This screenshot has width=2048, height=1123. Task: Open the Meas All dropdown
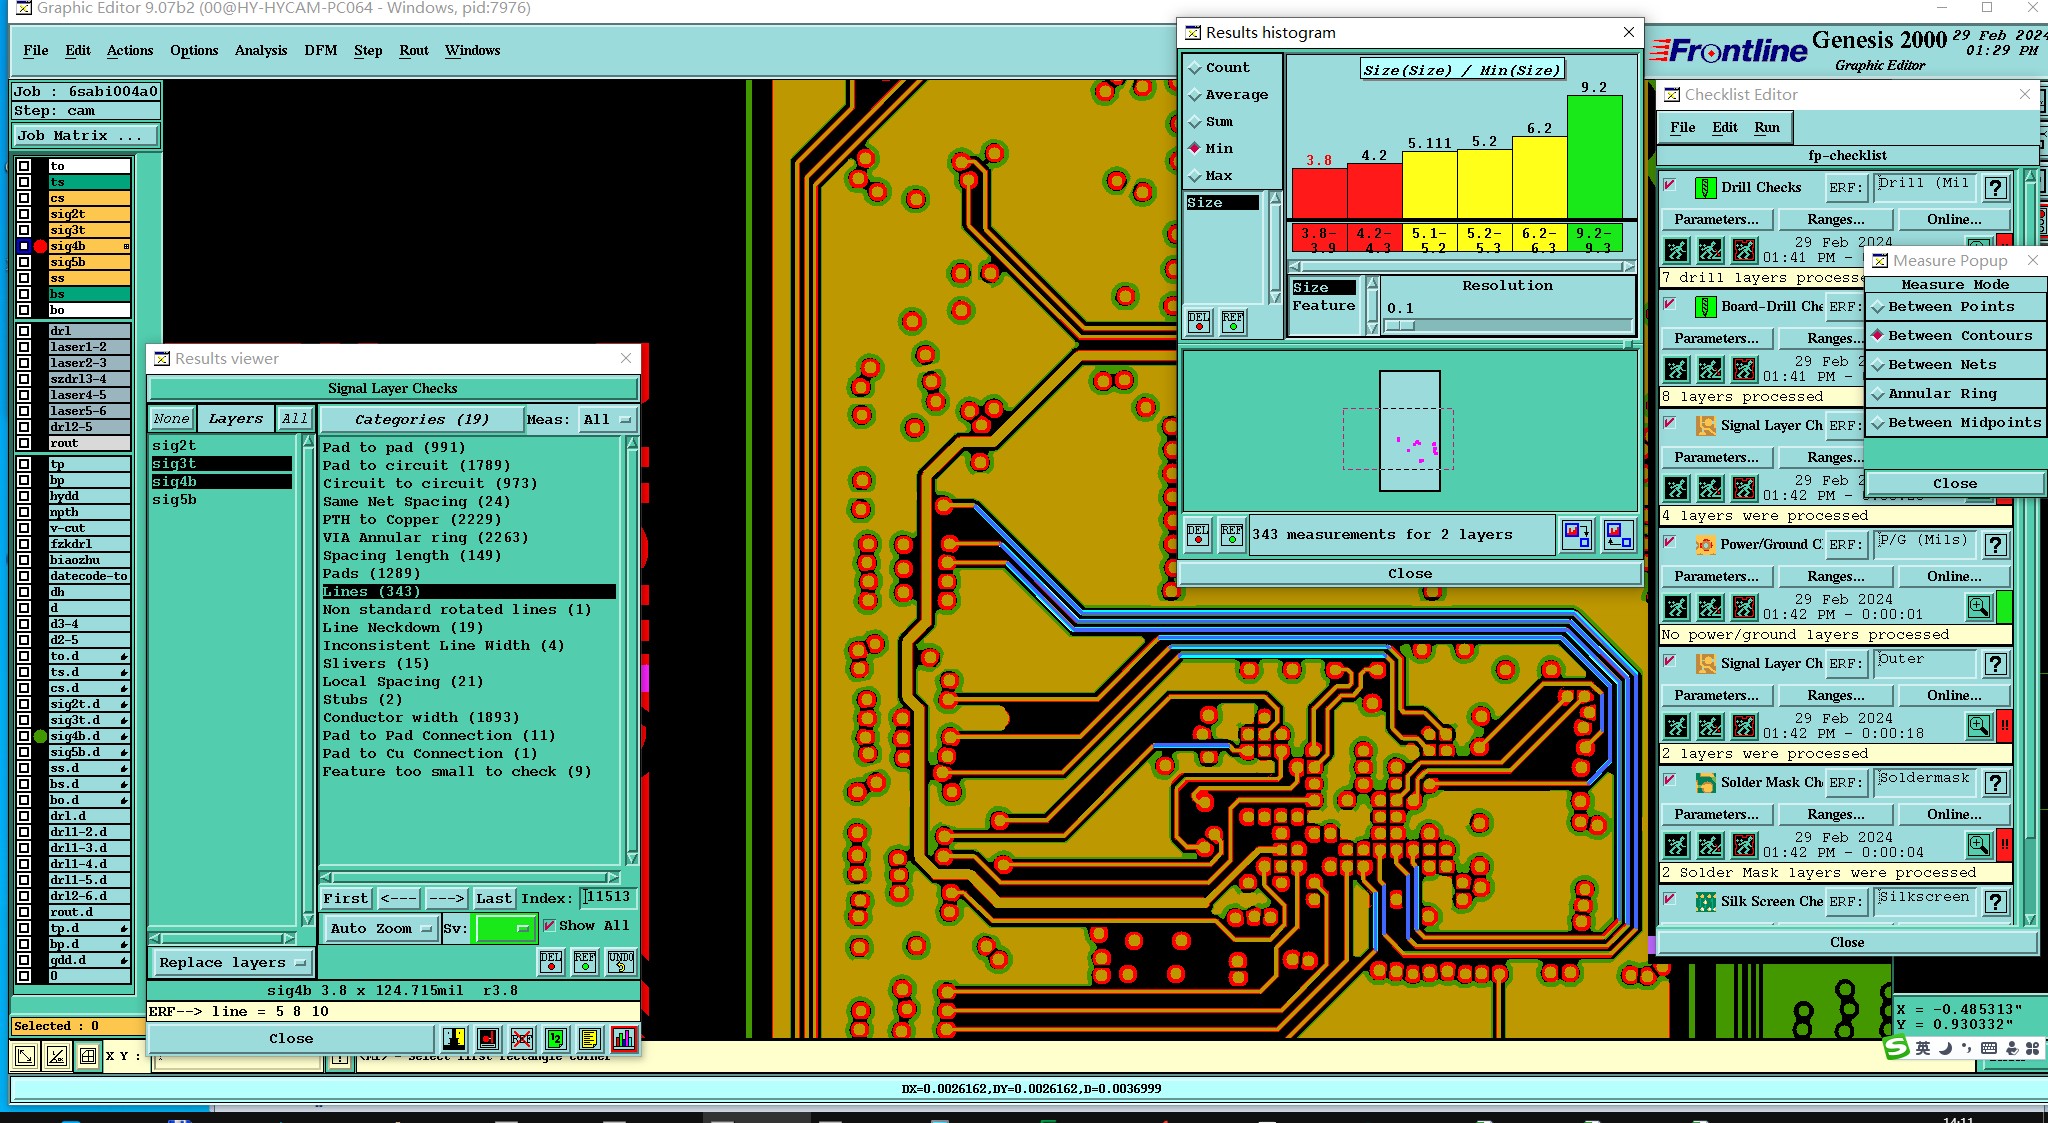coord(606,420)
